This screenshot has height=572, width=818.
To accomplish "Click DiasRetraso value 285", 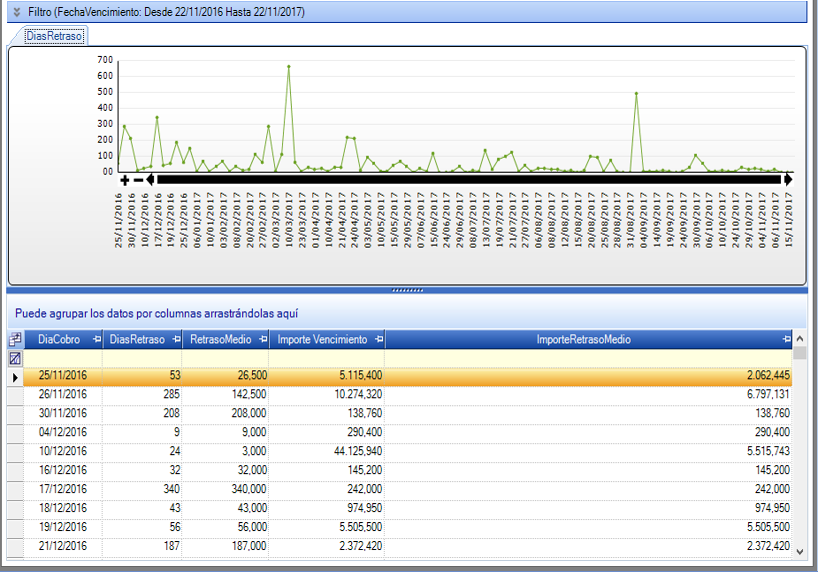I will 171,395.
